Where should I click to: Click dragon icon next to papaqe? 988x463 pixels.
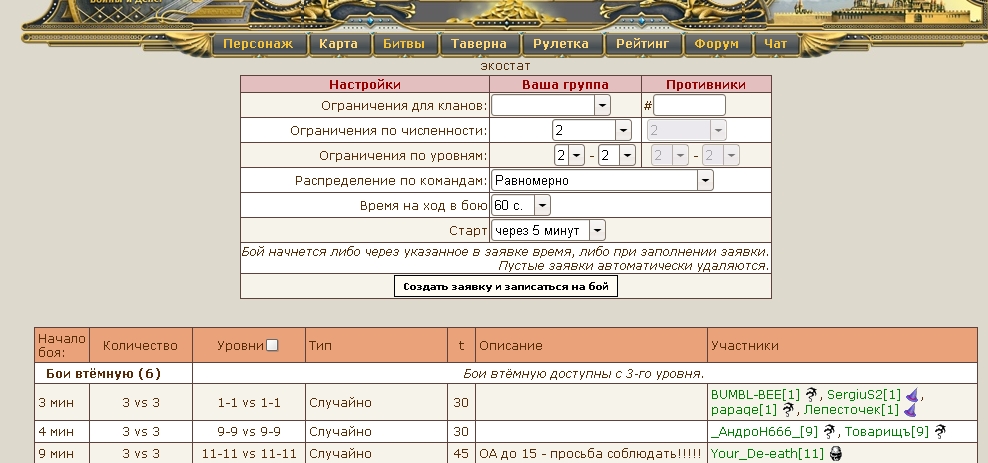pyautogui.click(x=789, y=410)
